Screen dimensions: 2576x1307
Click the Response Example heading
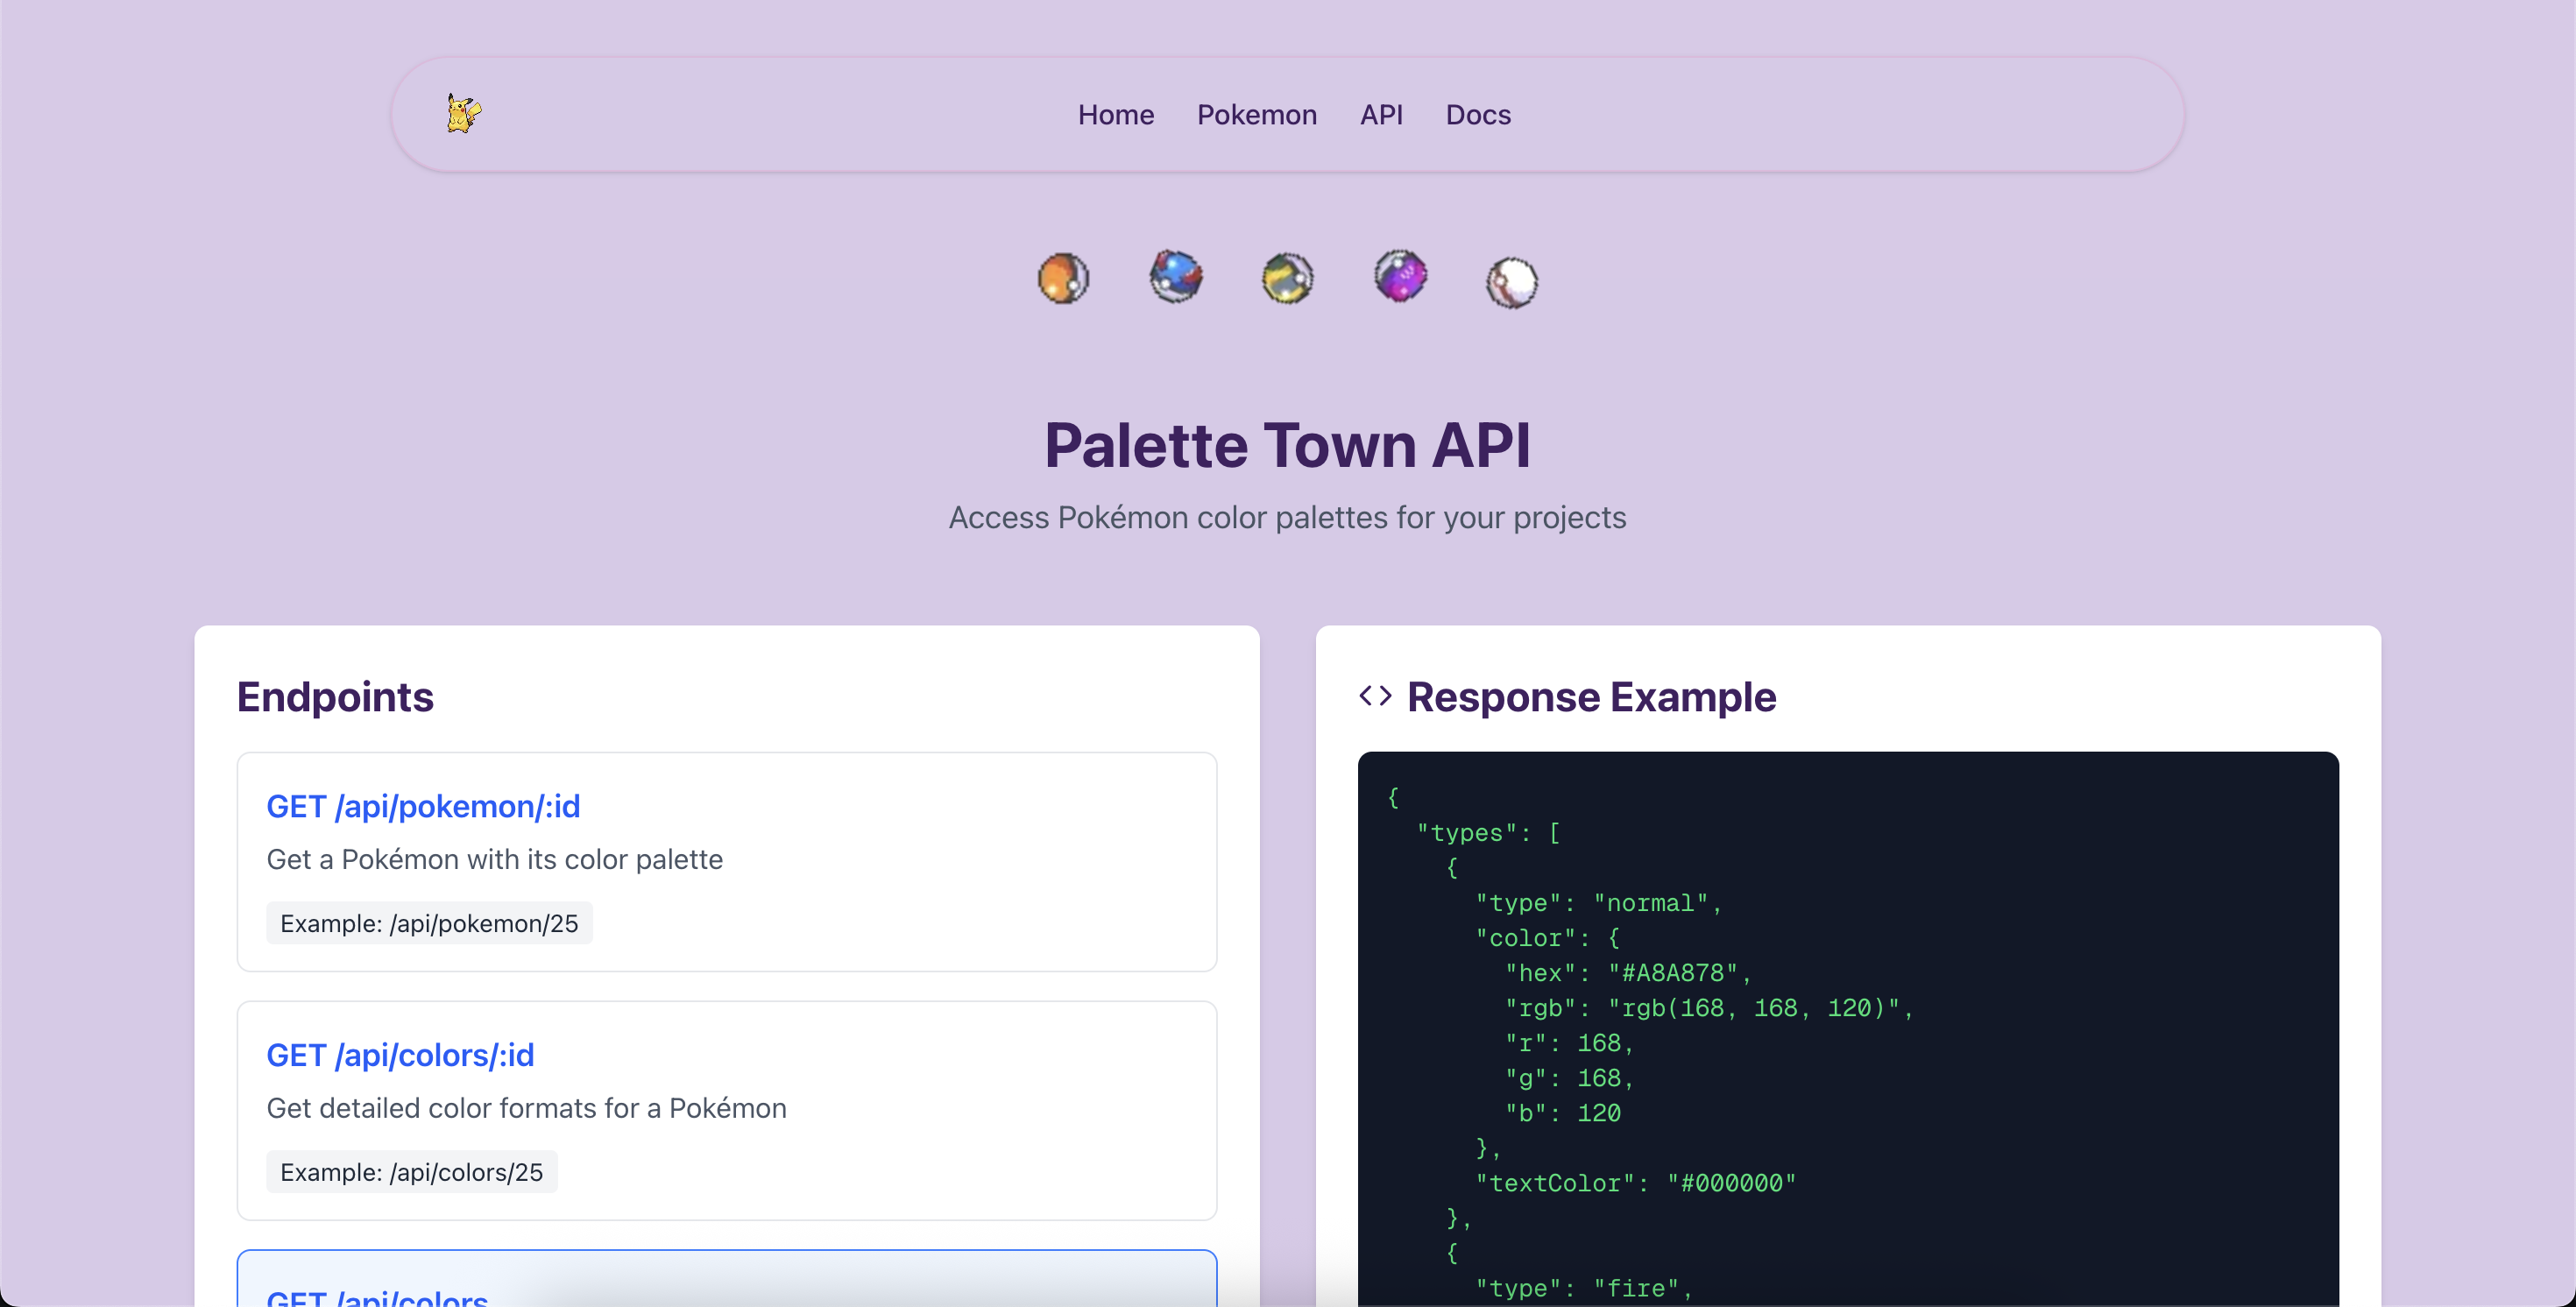tap(1591, 697)
